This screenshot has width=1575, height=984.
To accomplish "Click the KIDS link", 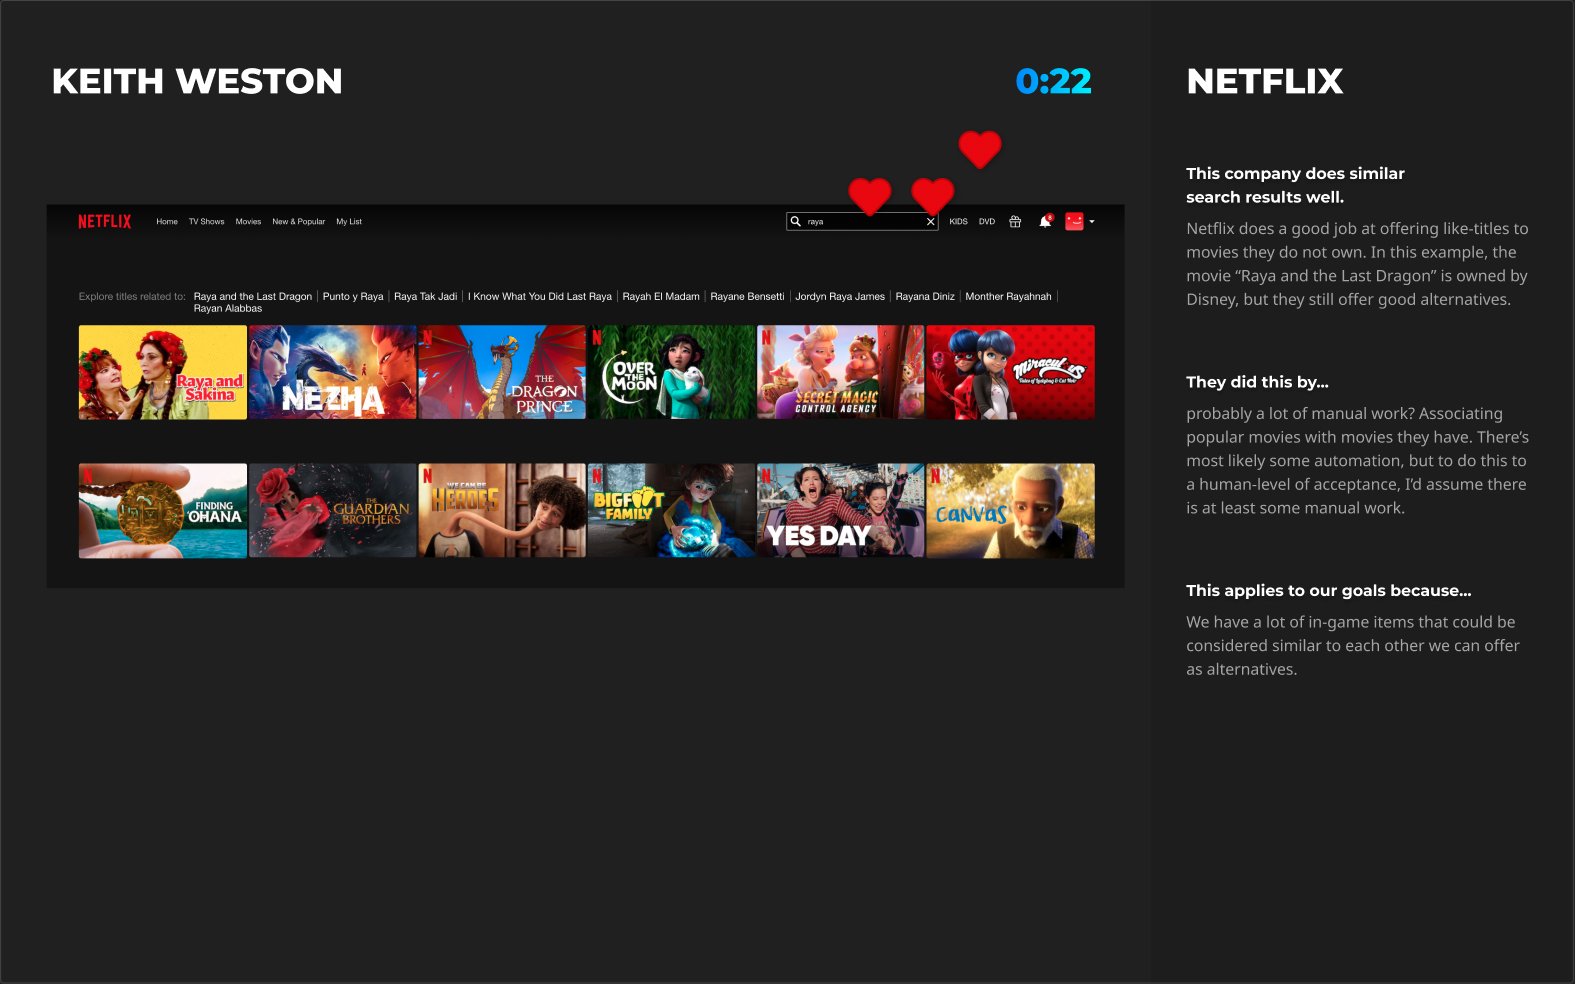I will [x=958, y=222].
